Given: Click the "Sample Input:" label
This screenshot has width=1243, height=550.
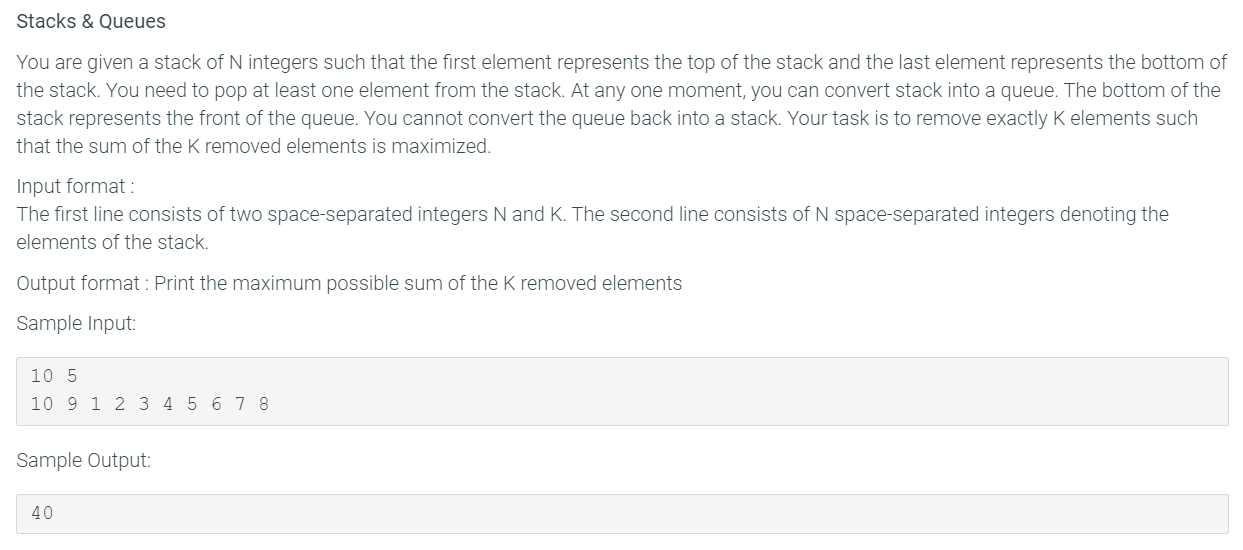Looking at the screenshot, I should point(76,324).
